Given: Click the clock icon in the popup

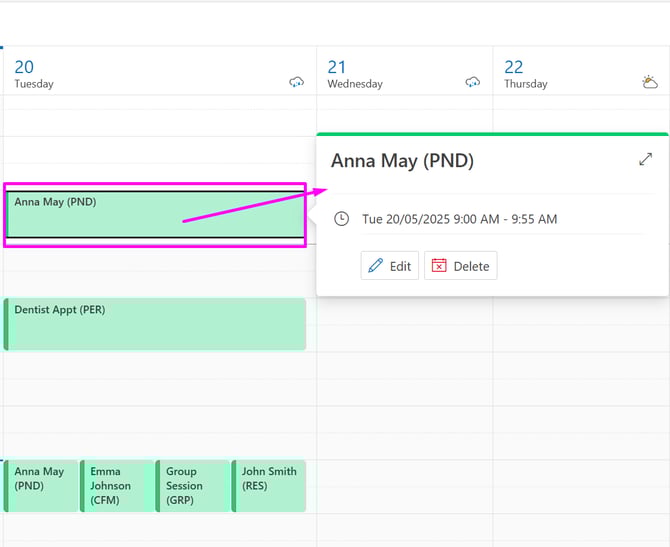Looking at the screenshot, I should (342, 219).
